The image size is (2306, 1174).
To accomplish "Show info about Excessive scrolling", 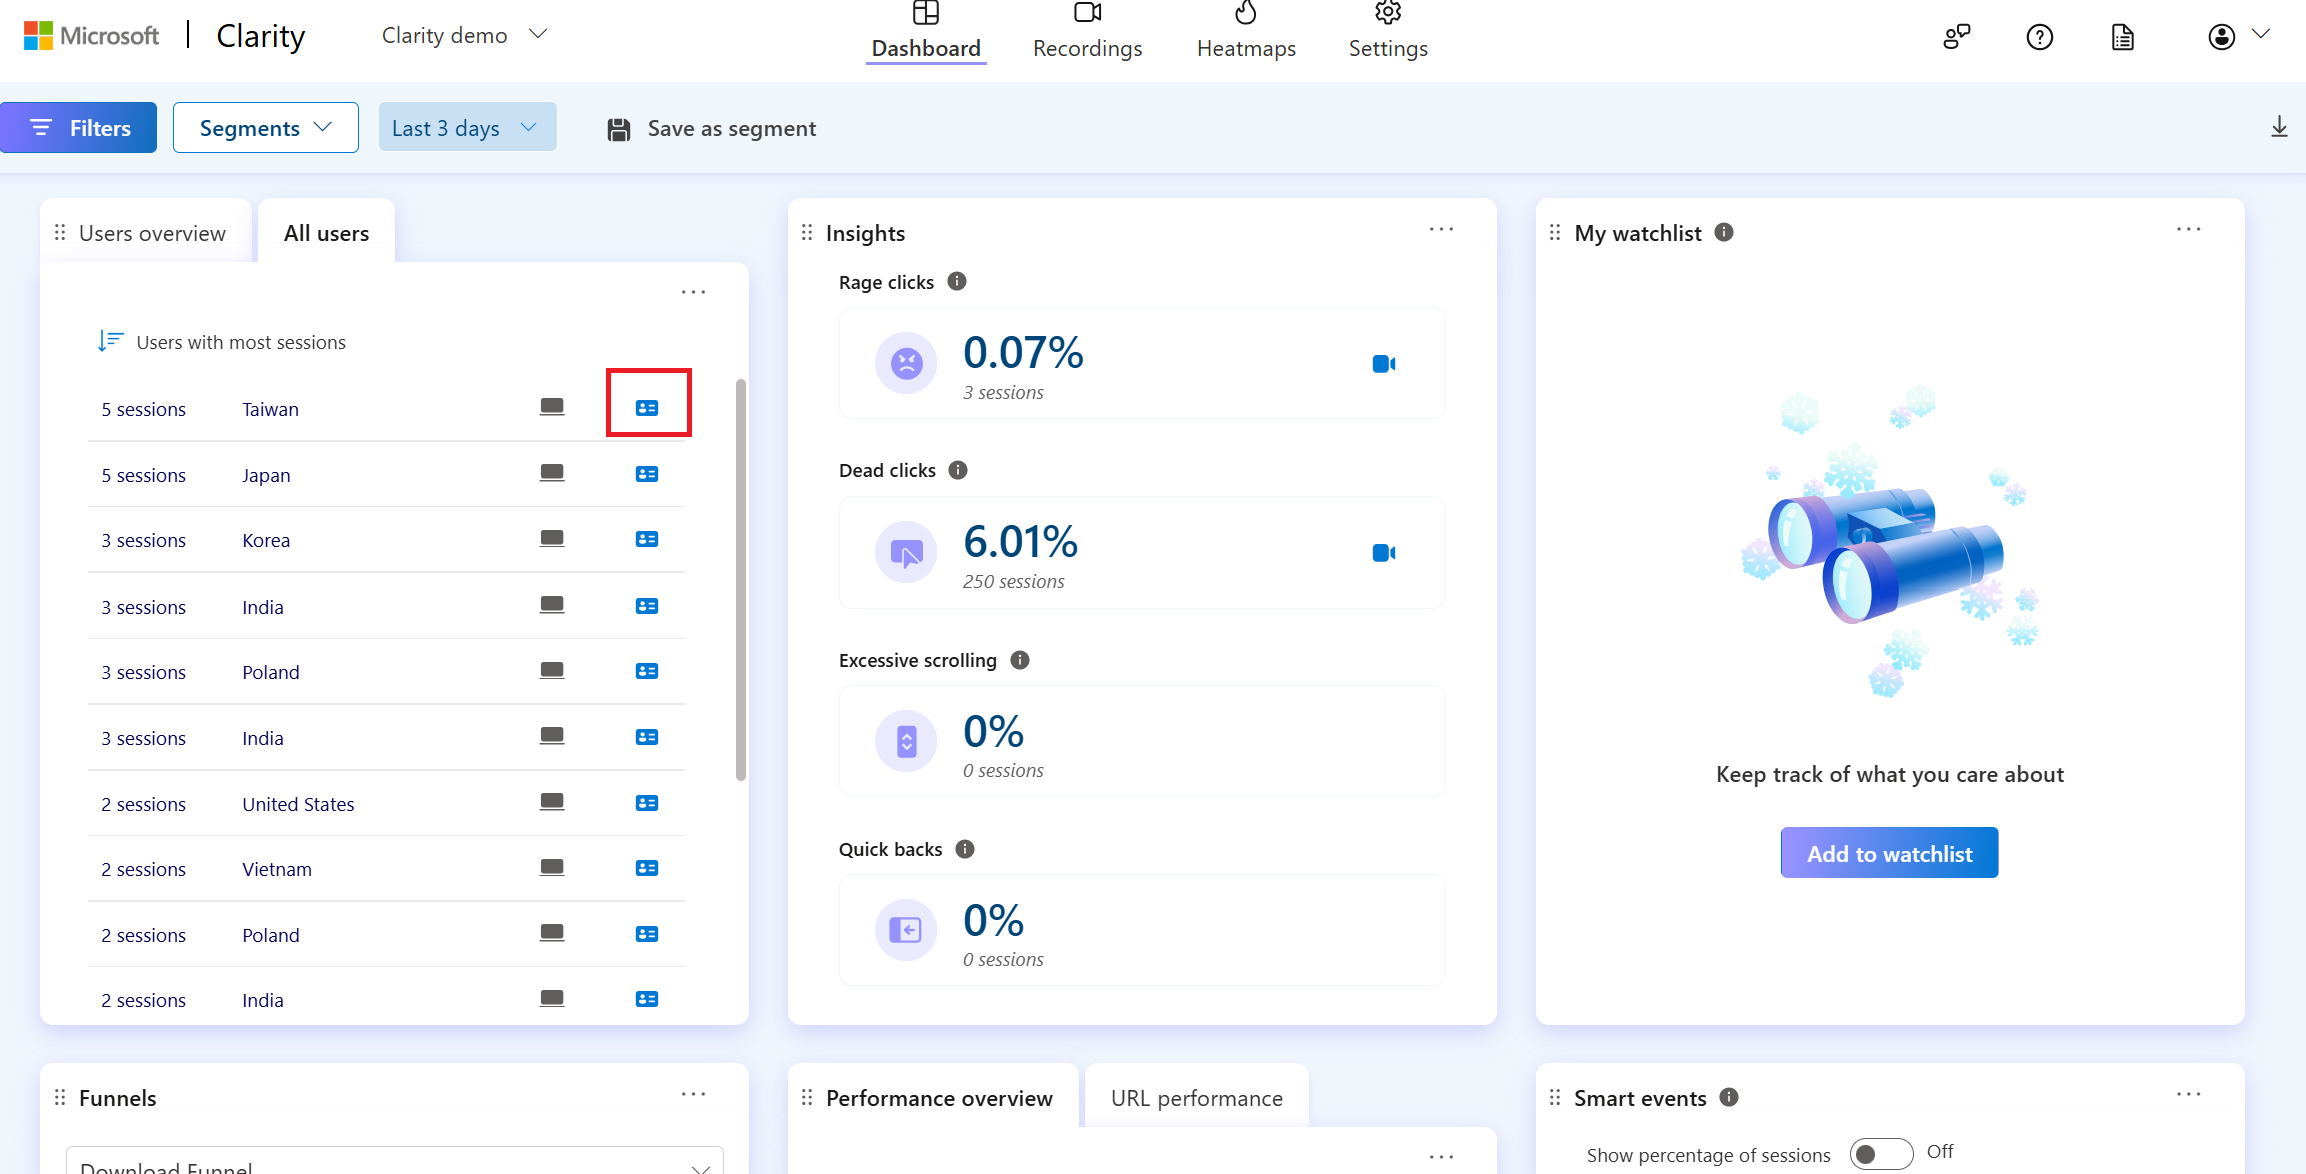I will coord(1020,660).
